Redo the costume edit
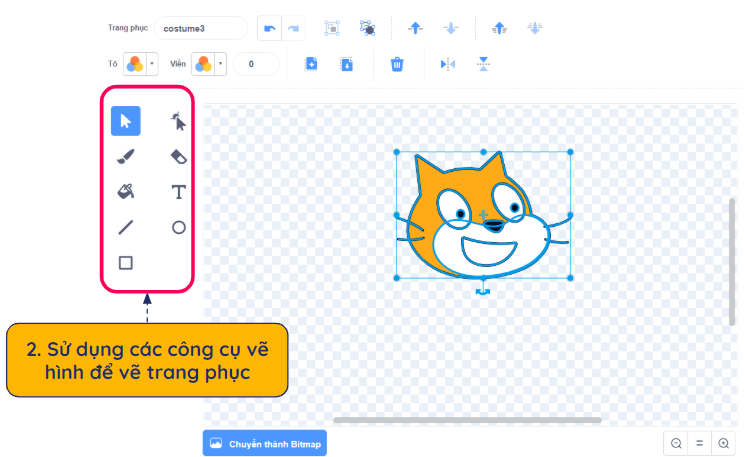The image size is (744, 457). pyautogui.click(x=293, y=28)
